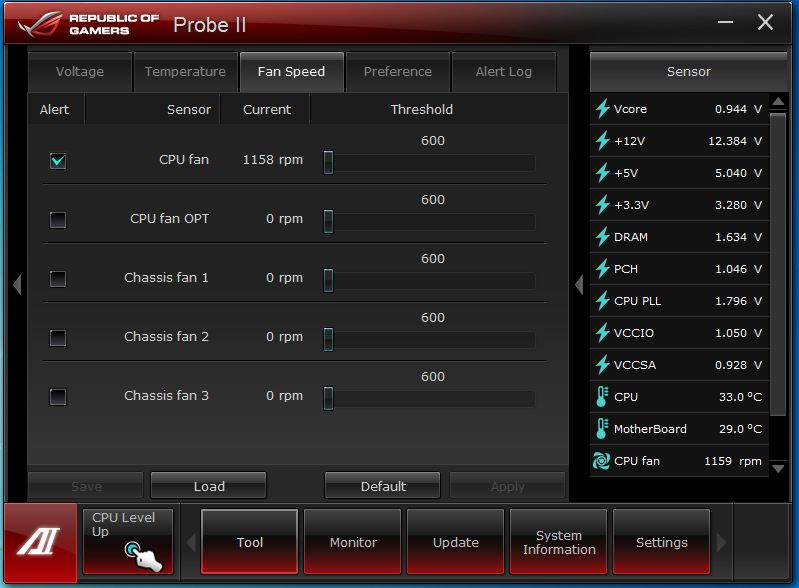Enable the Chassis fan 3 alert checkbox
Image resolution: width=799 pixels, height=588 pixels.
click(x=58, y=397)
